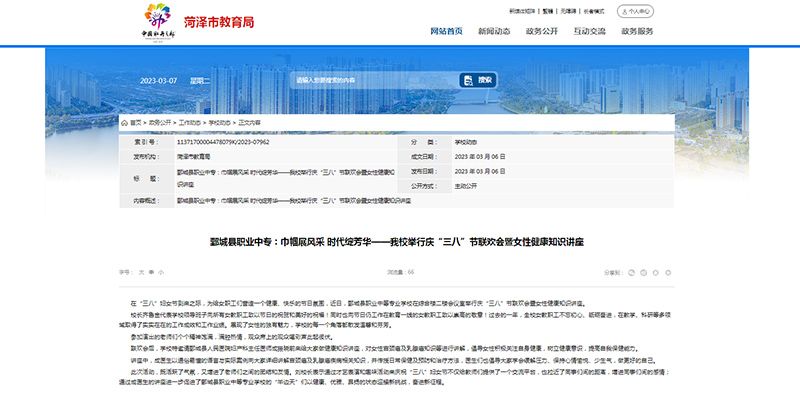Click the date text 2023-03-07

coord(159,81)
